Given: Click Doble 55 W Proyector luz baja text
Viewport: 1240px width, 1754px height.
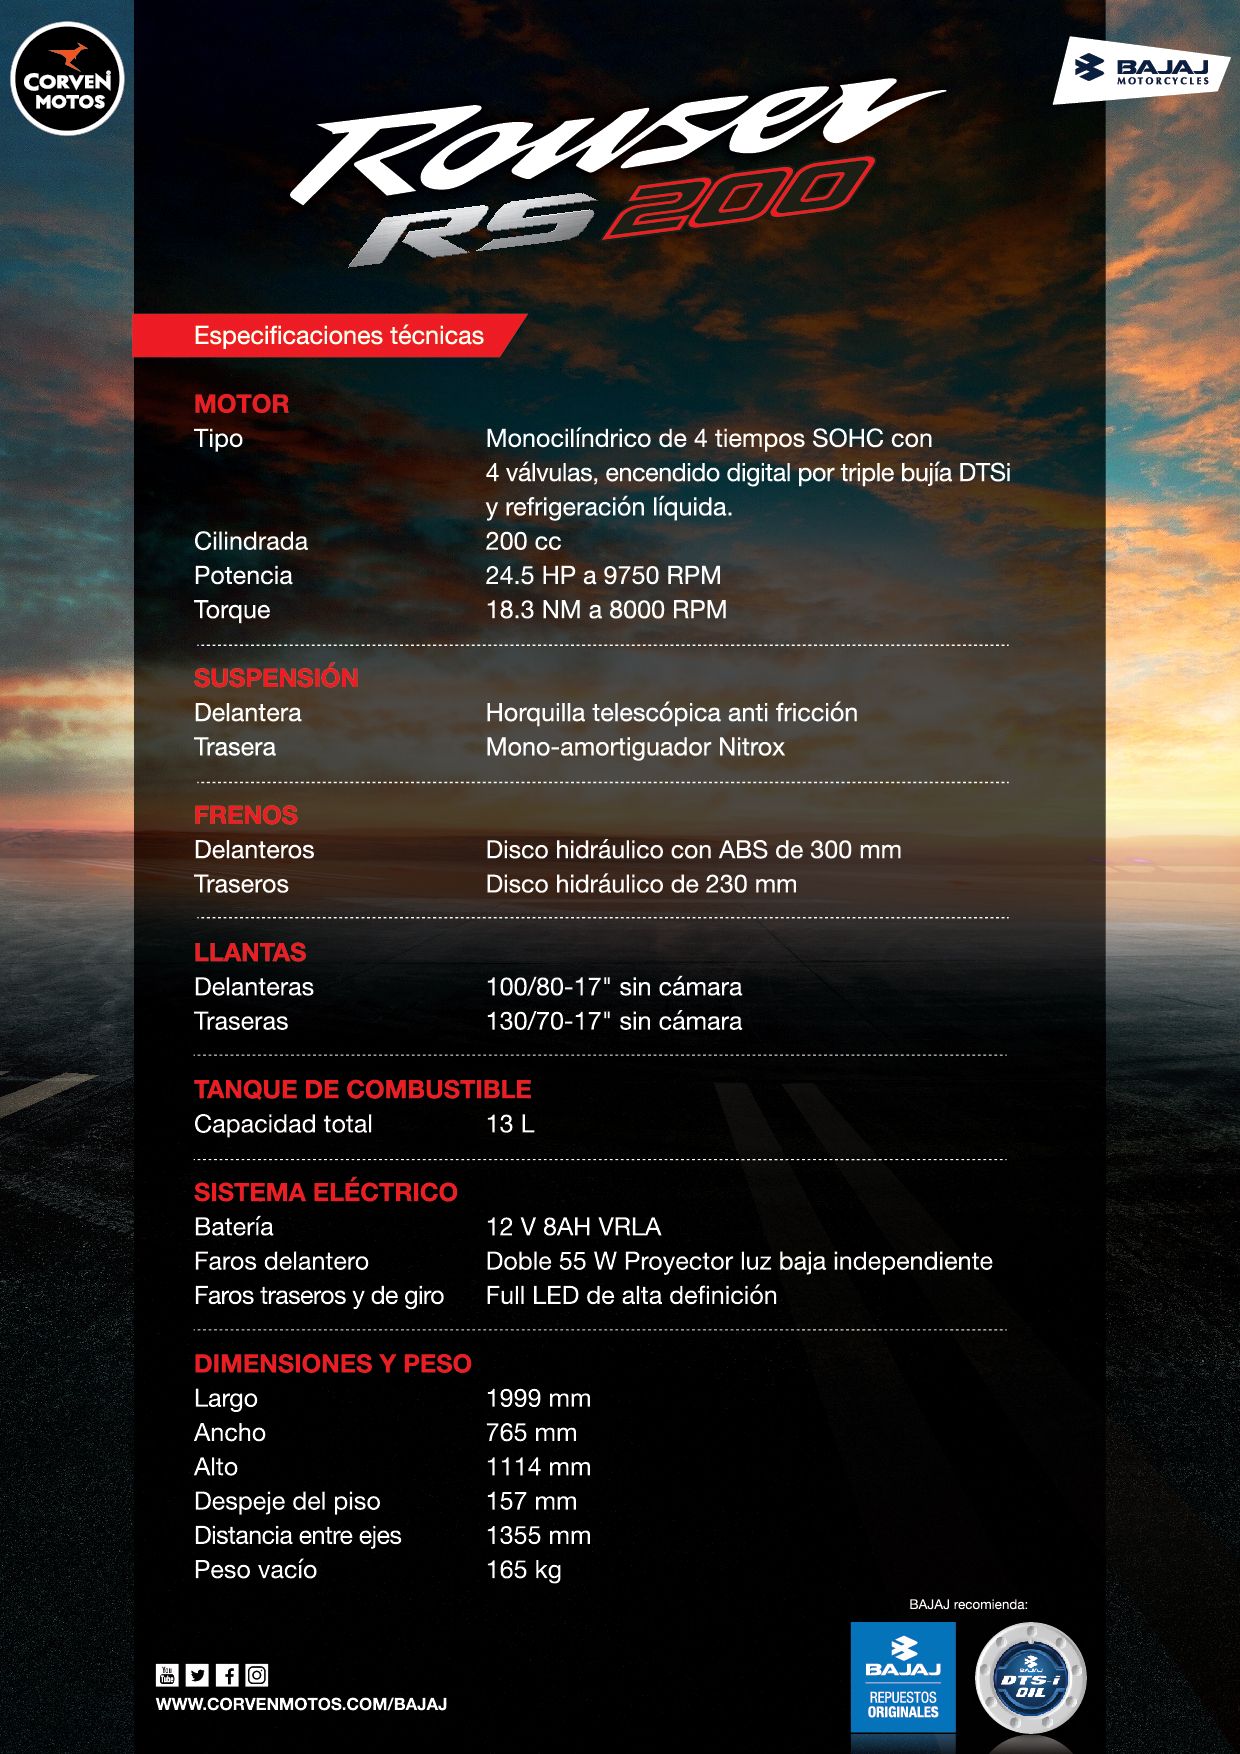Looking at the screenshot, I should pyautogui.click(x=739, y=1261).
